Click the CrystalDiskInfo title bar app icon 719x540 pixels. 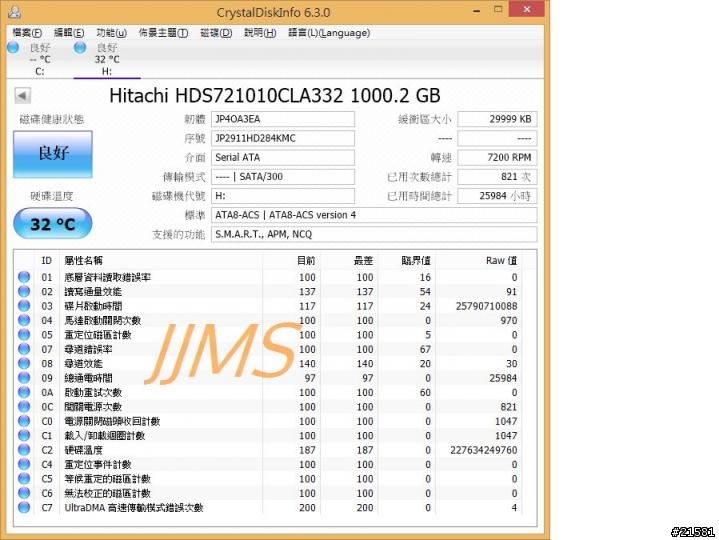(x=14, y=12)
